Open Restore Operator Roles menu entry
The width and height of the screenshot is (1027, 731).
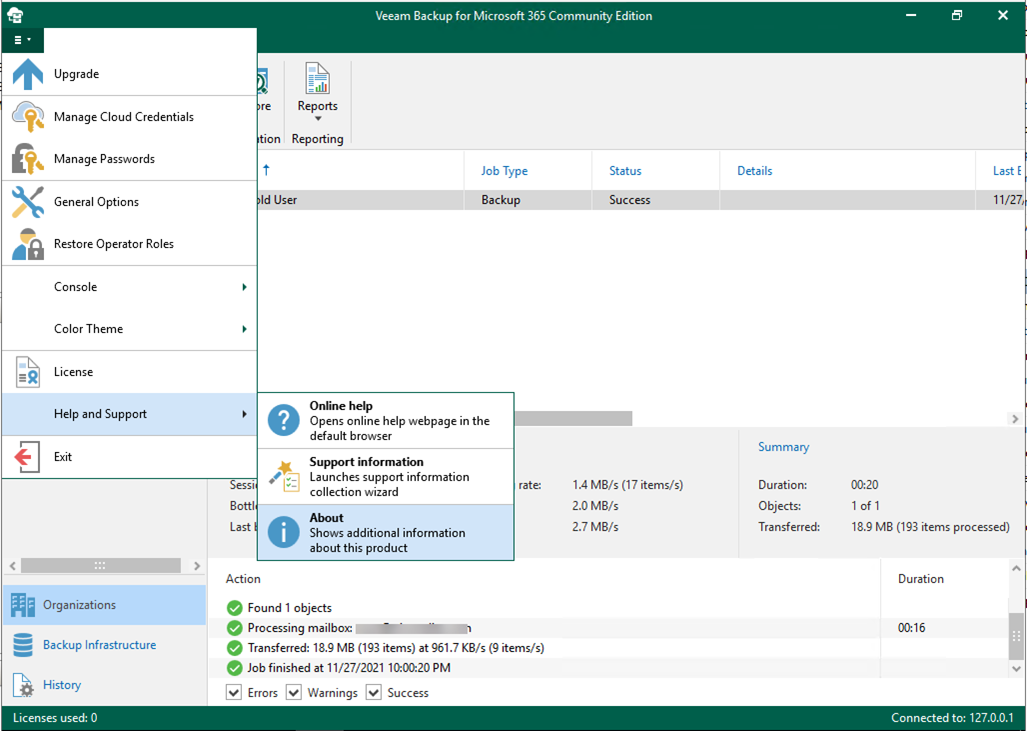coord(129,244)
